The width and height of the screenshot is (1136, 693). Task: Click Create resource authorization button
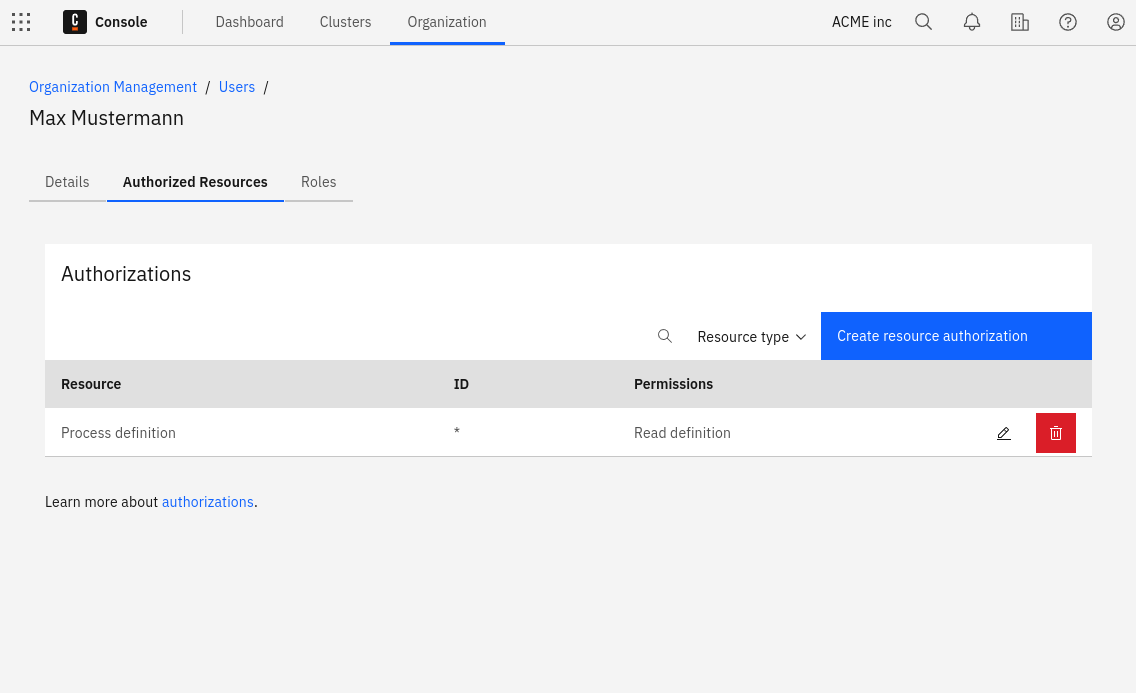955,336
